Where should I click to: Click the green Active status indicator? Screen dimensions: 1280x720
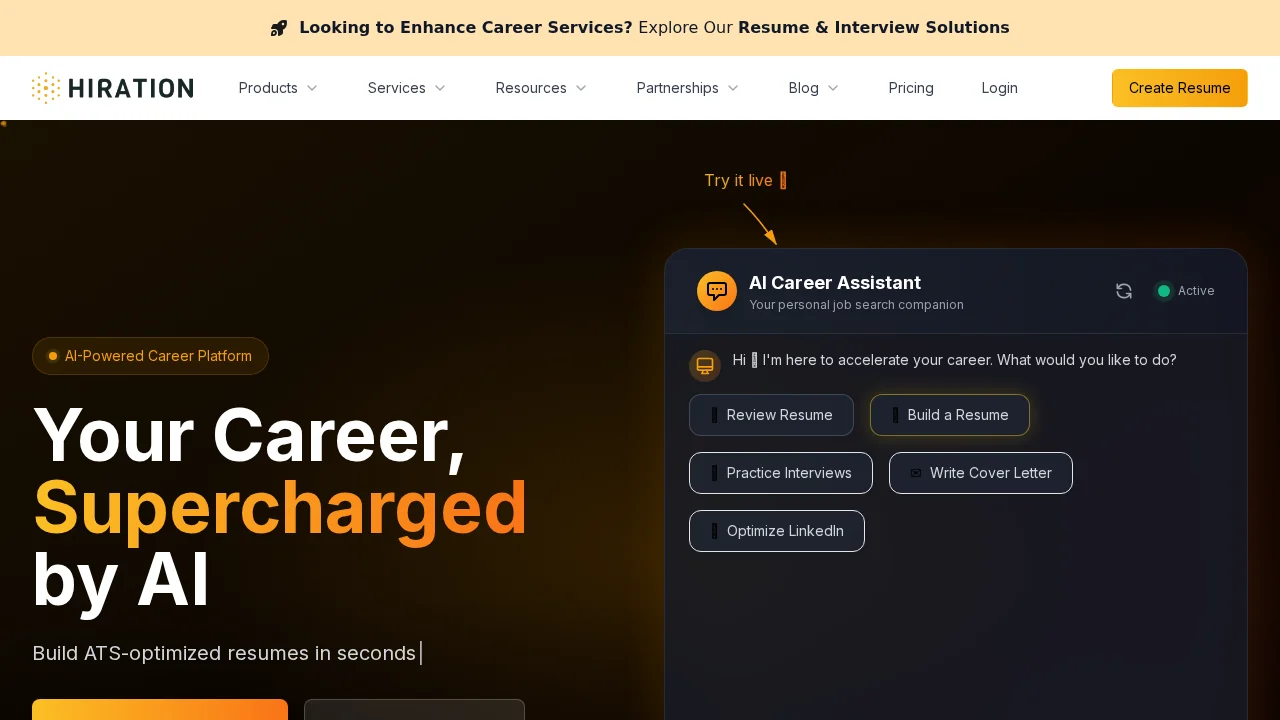(1164, 291)
